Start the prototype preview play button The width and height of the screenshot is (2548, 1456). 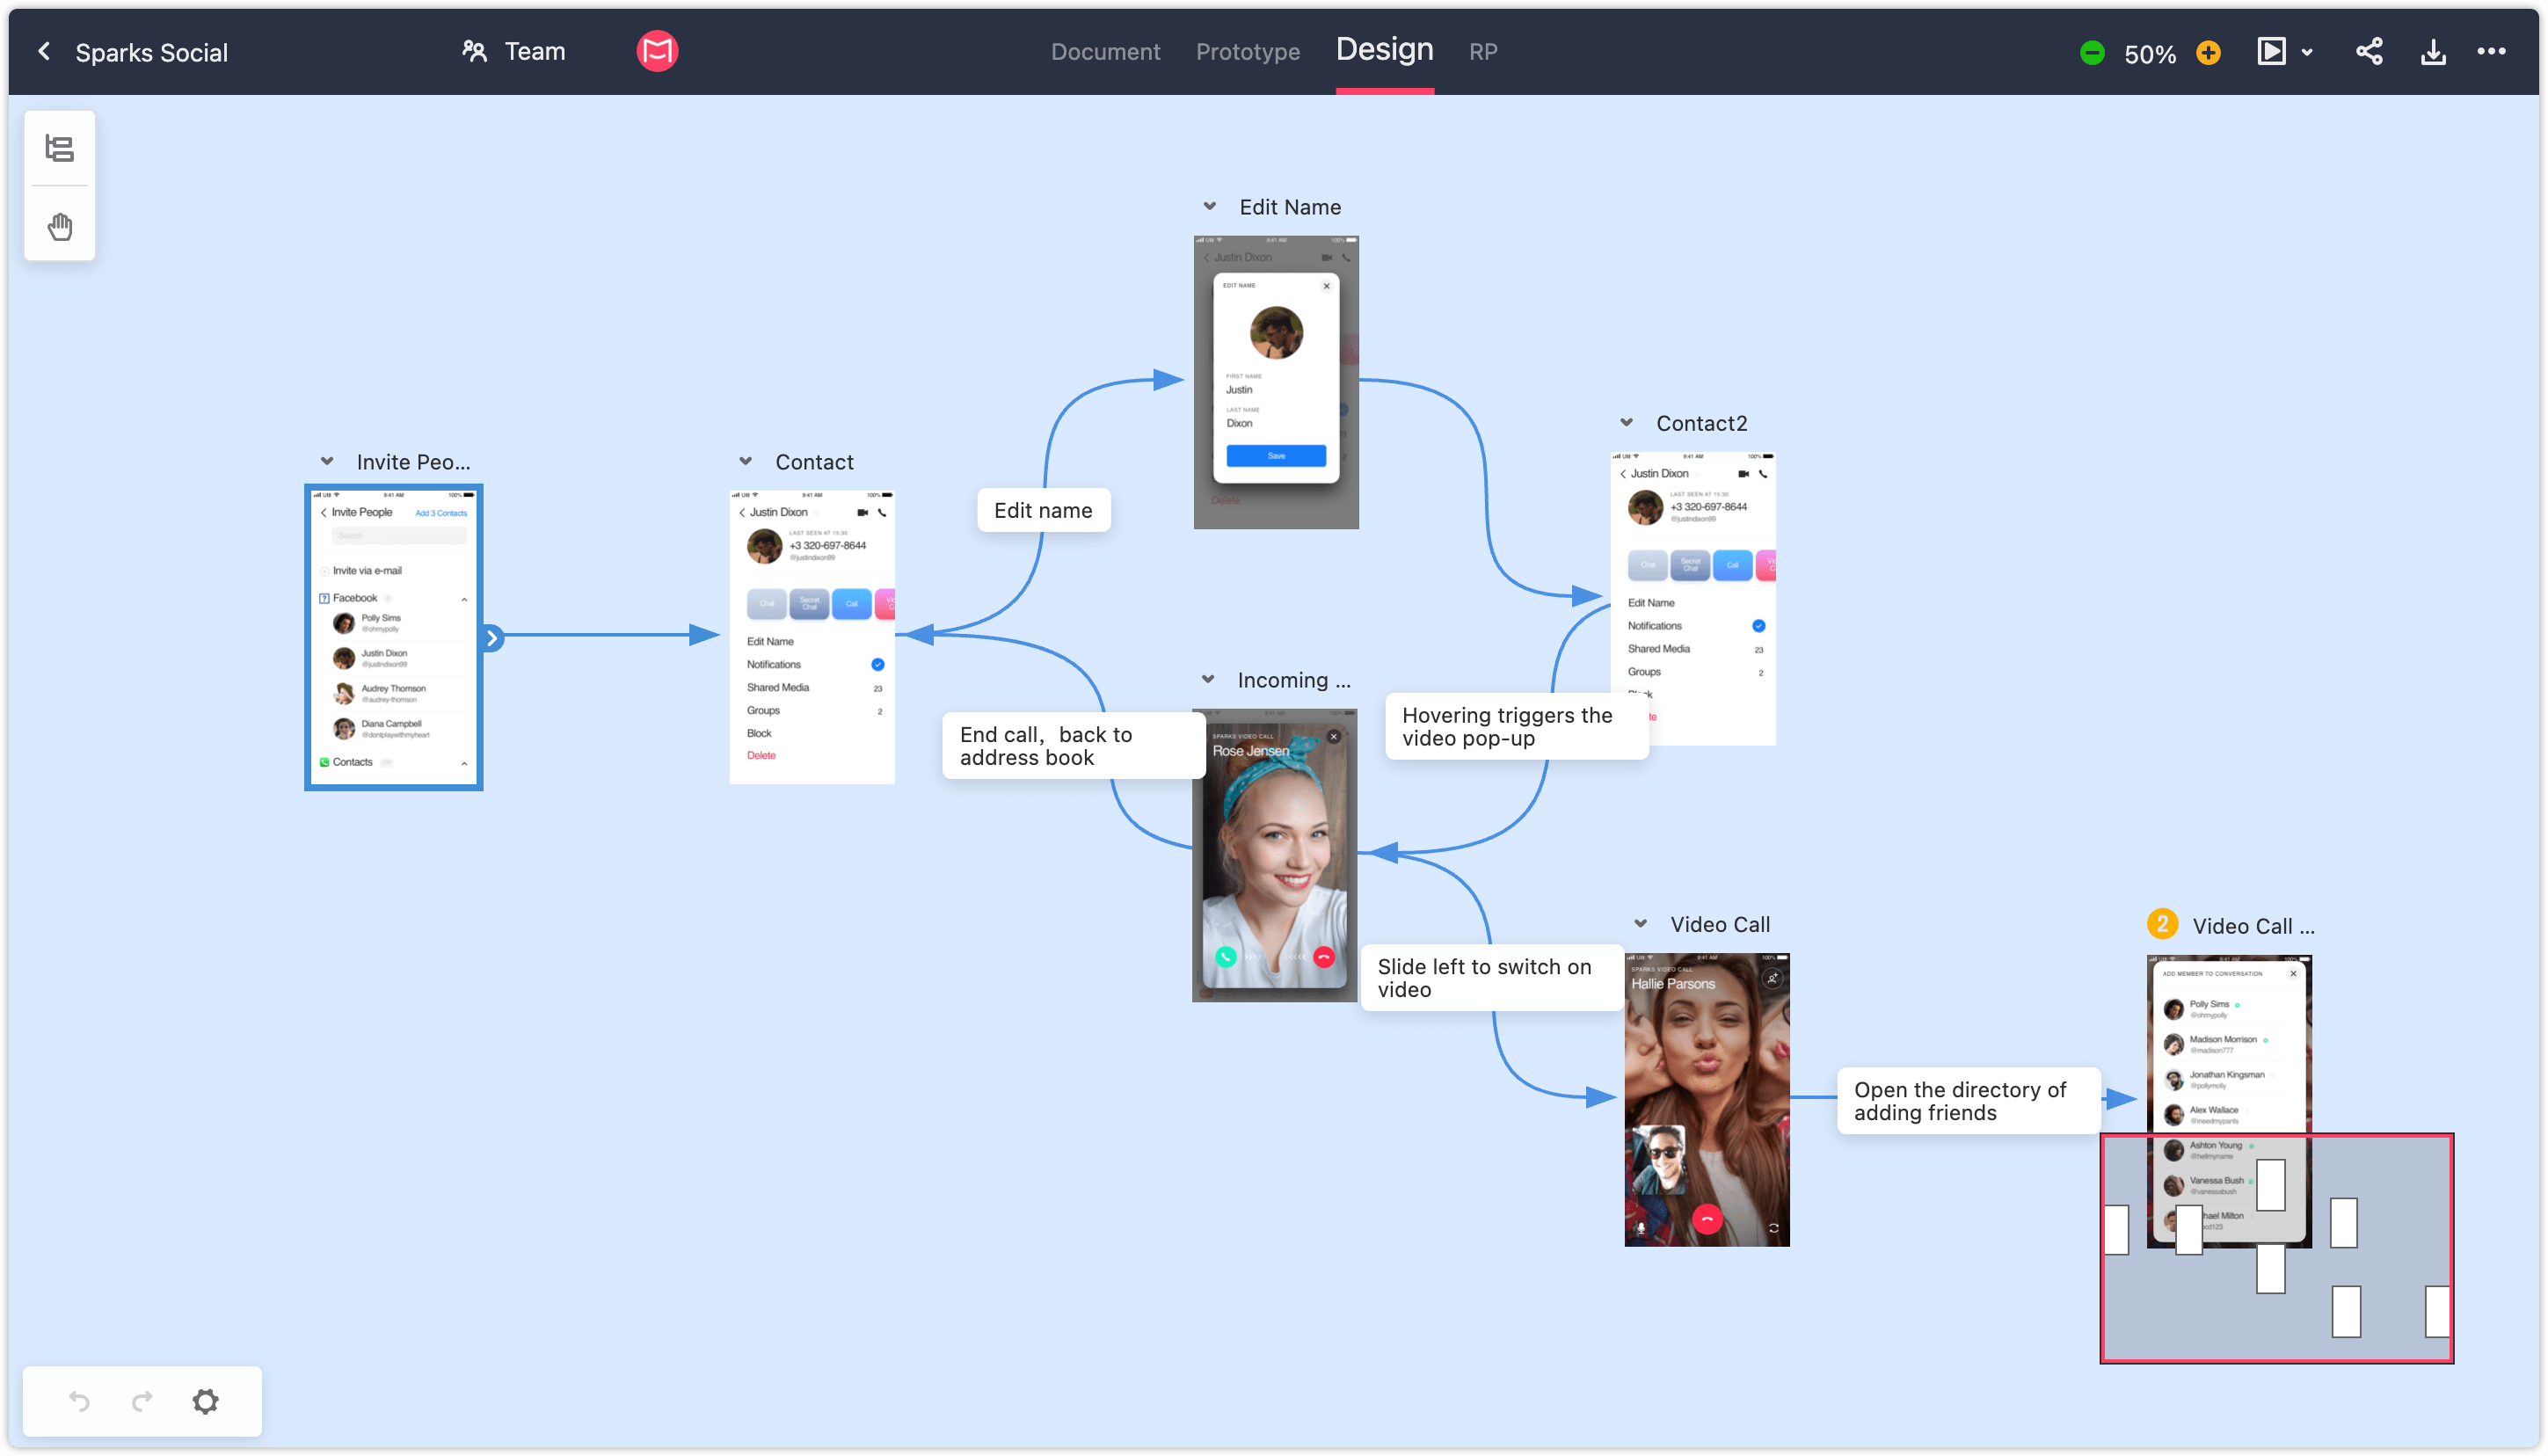point(2271,52)
